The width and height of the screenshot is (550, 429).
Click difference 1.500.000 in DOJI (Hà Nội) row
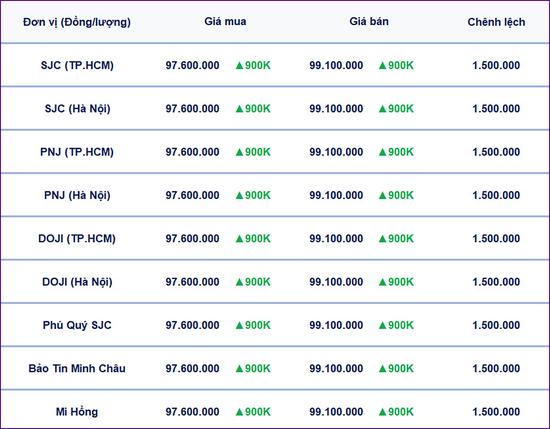click(x=496, y=282)
